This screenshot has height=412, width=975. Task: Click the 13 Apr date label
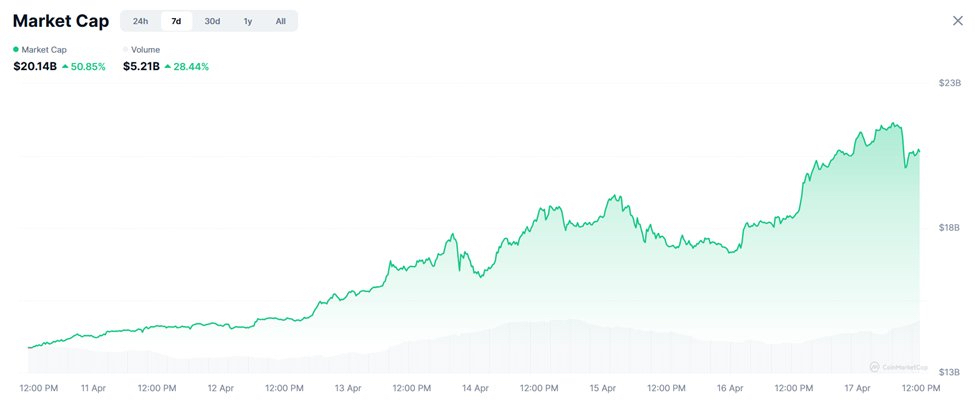pyautogui.click(x=348, y=387)
